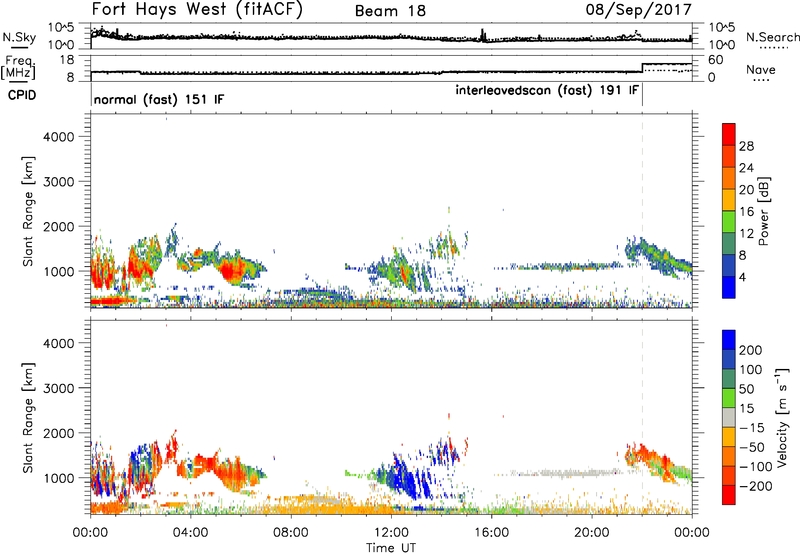Click the 'N.Sky' legend label
The height and width of the screenshot is (554, 800).
coord(19,37)
